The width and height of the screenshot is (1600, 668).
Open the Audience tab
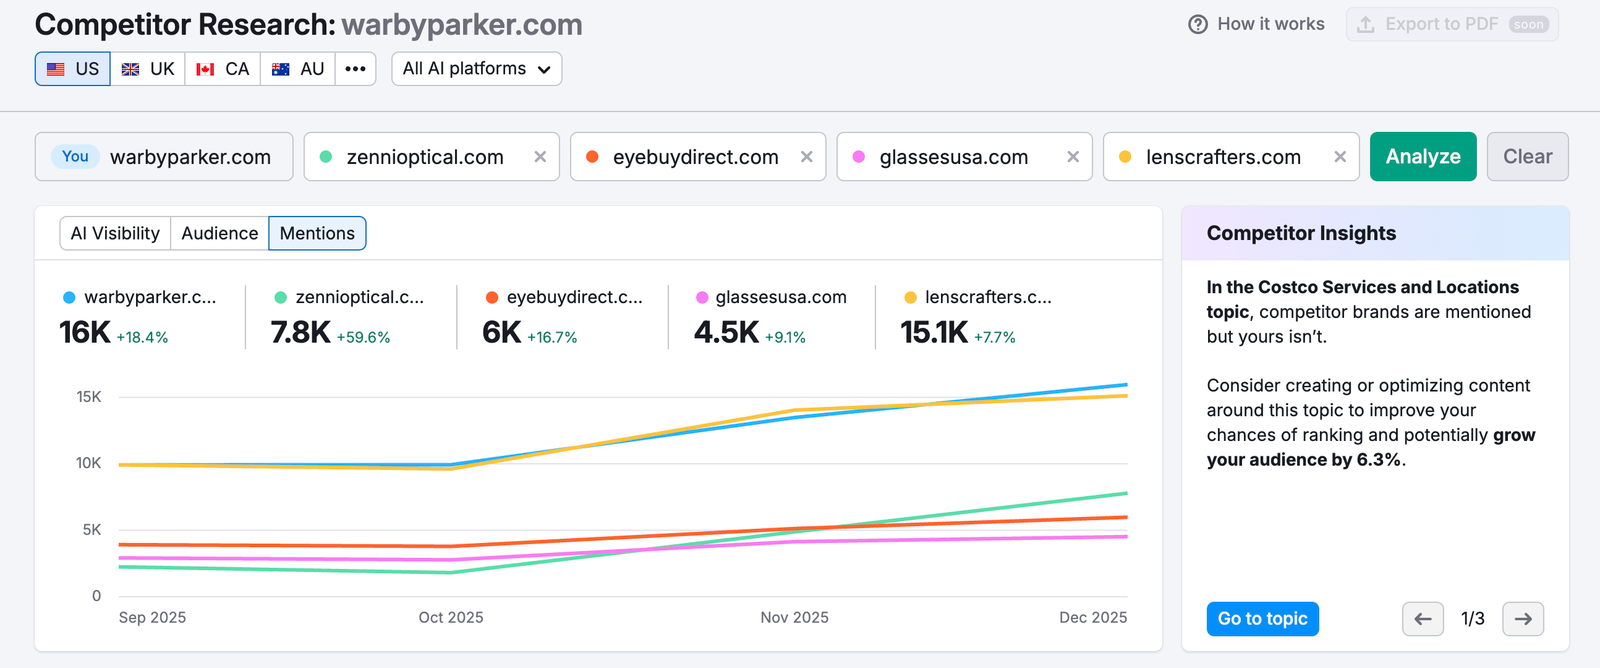point(220,233)
